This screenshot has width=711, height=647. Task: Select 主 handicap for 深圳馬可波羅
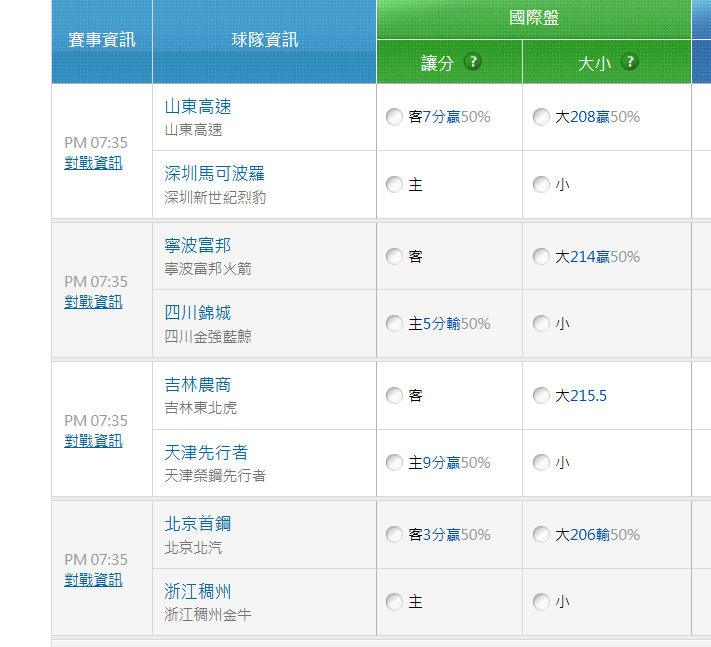[394, 185]
